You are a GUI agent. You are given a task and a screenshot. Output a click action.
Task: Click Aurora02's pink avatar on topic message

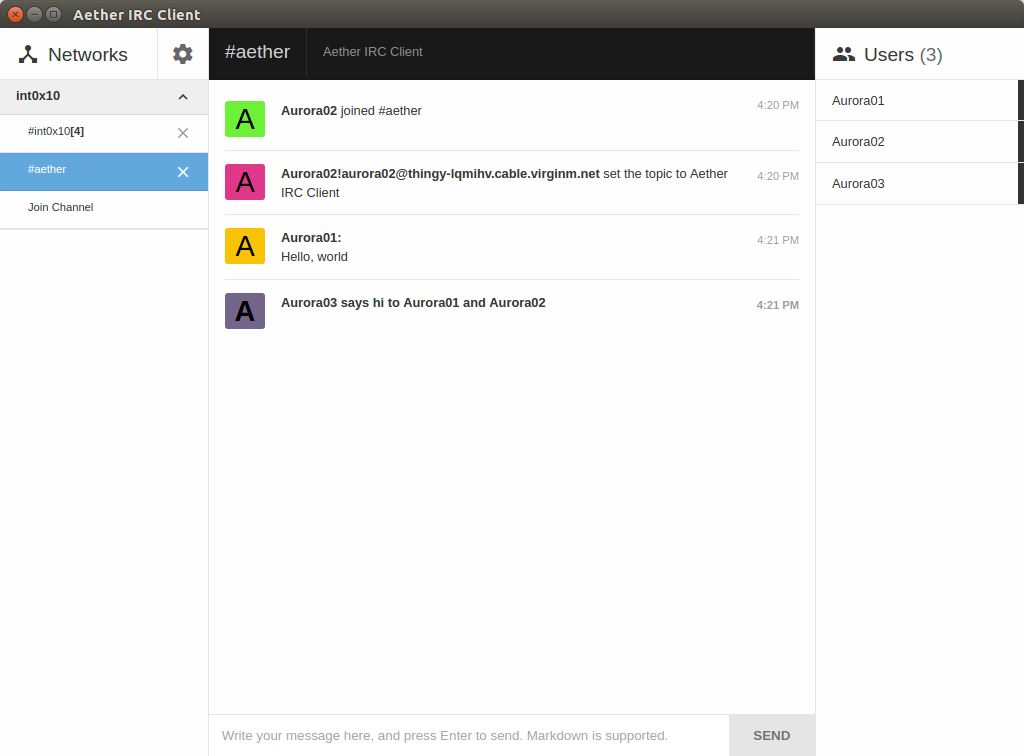244,182
